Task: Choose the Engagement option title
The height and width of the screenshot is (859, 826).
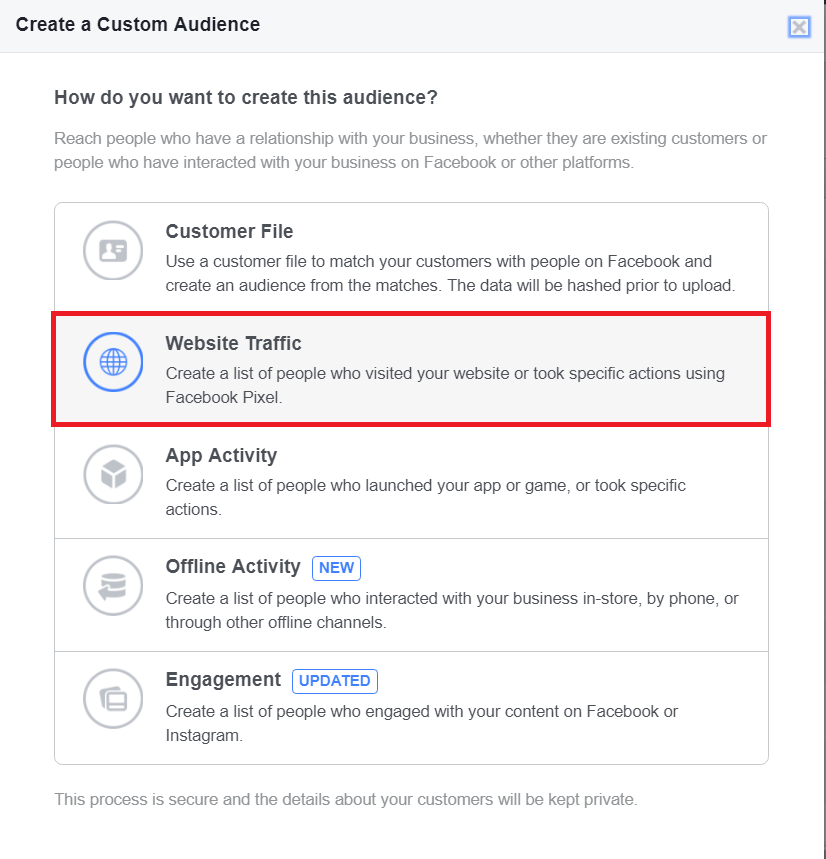Action: [x=223, y=680]
